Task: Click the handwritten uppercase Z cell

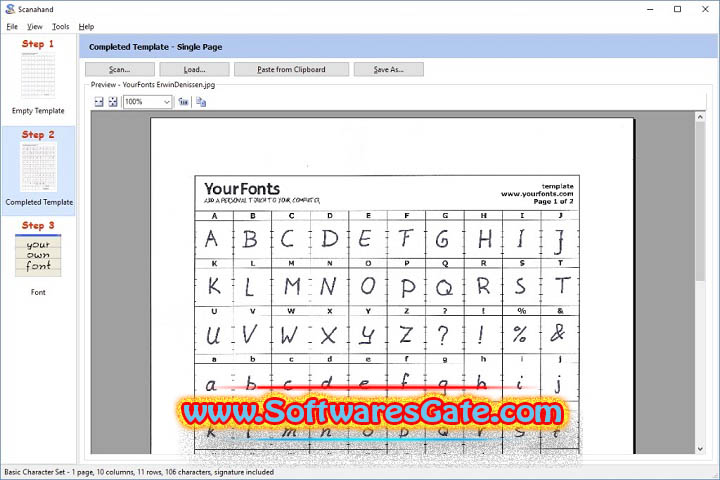Action: click(406, 334)
